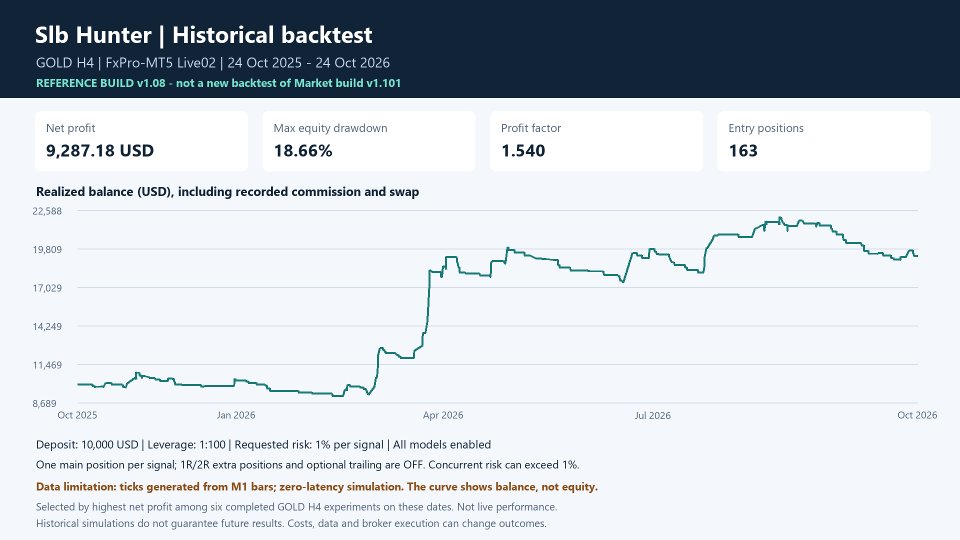Click the '19,809' y-axis label

[x=47, y=250]
